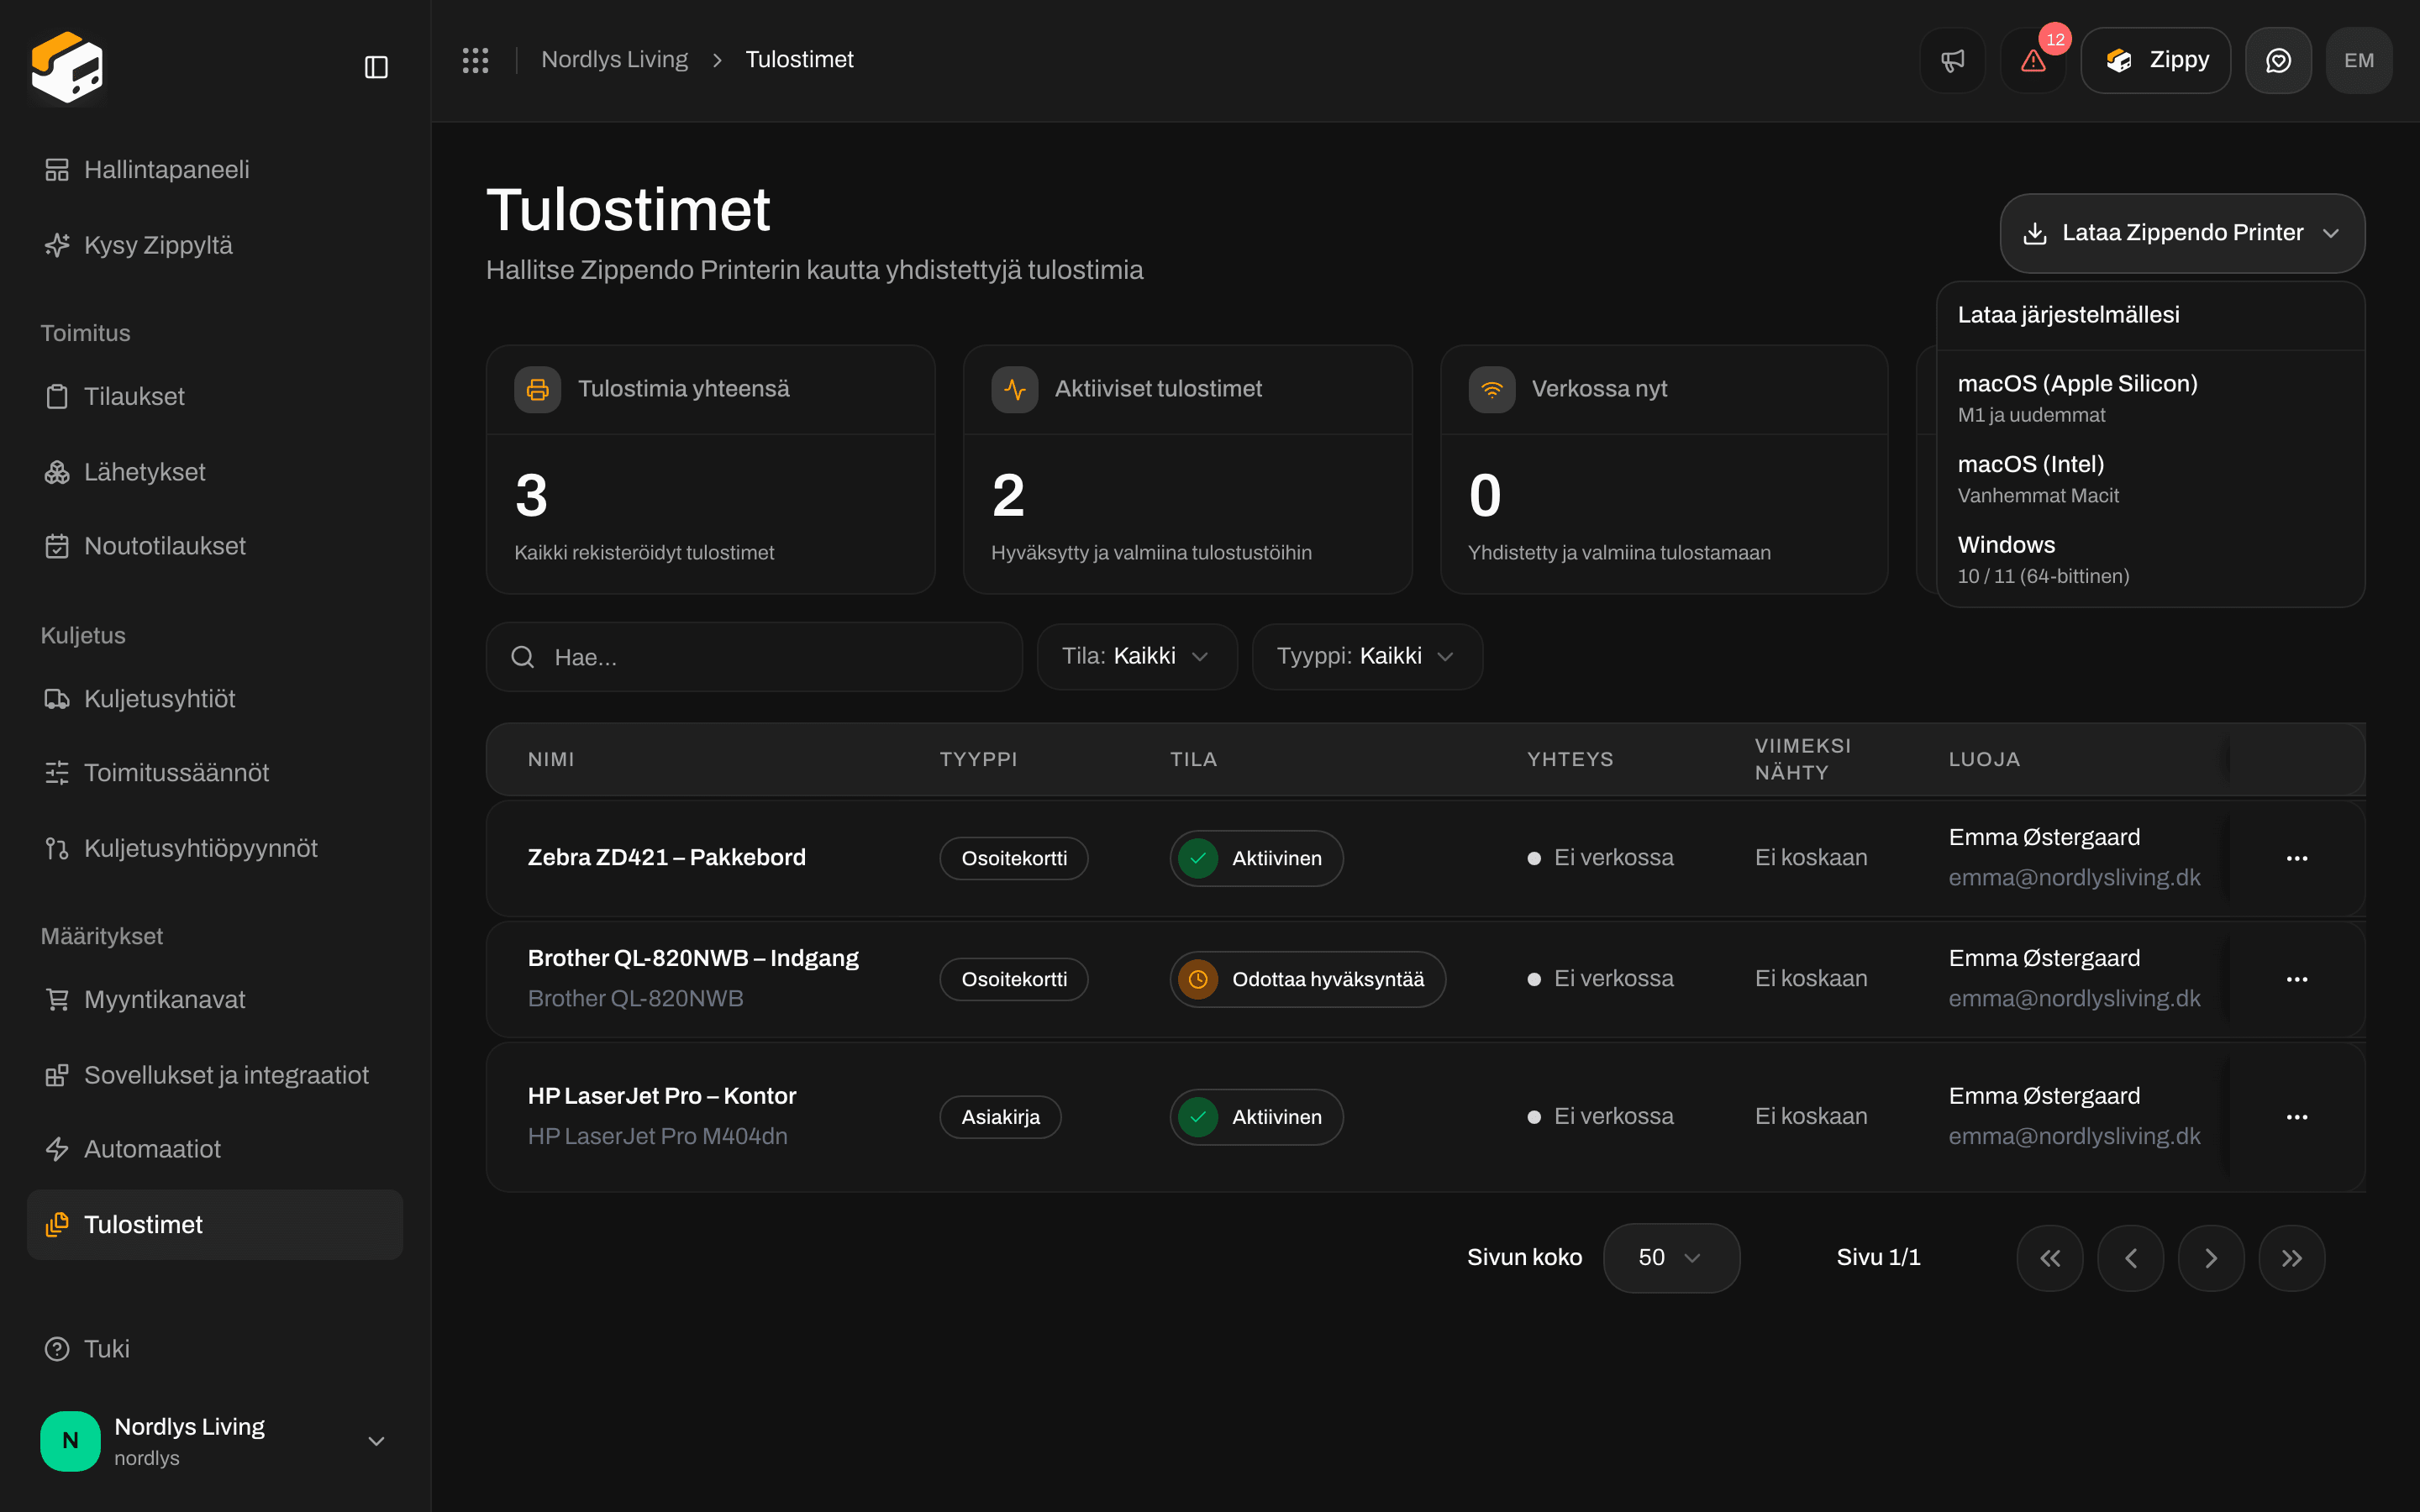Screen dimensions: 2420x1512
Task: Open row actions for HP LaserJet Pro – Kontor
Action: click(x=2297, y=1117)
